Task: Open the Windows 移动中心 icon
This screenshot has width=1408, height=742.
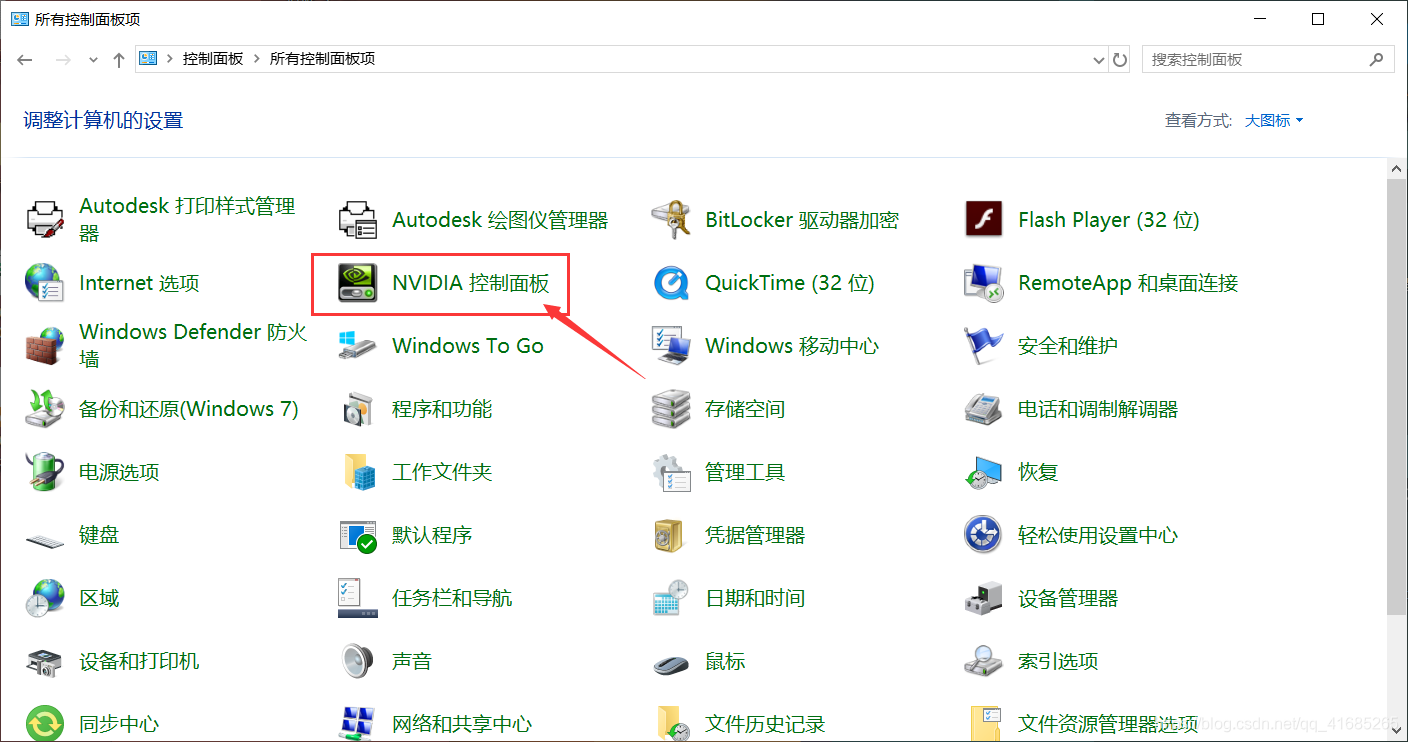Action: coord(670,346)
